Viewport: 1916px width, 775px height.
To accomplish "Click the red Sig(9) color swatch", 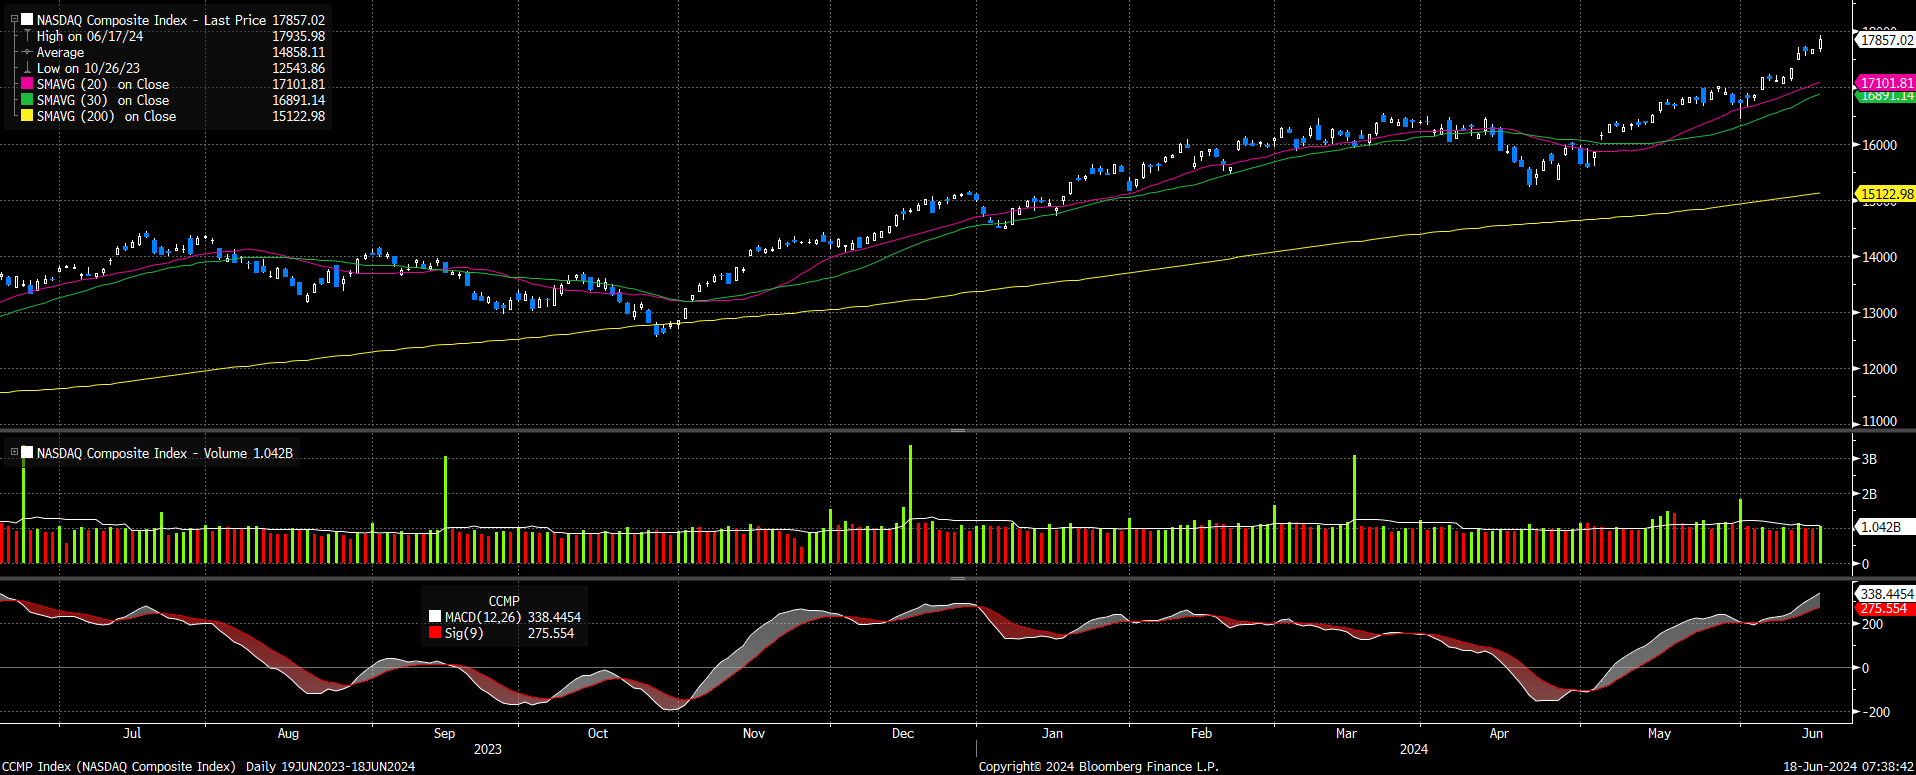I will point(435,633).
